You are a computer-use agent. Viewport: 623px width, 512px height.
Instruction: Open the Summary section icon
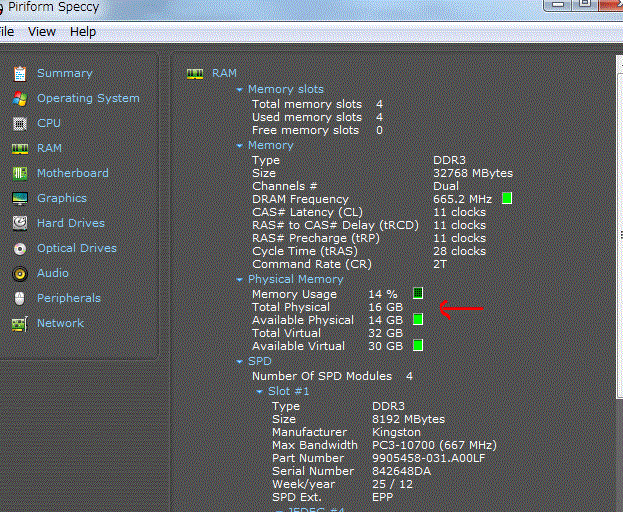20,73
